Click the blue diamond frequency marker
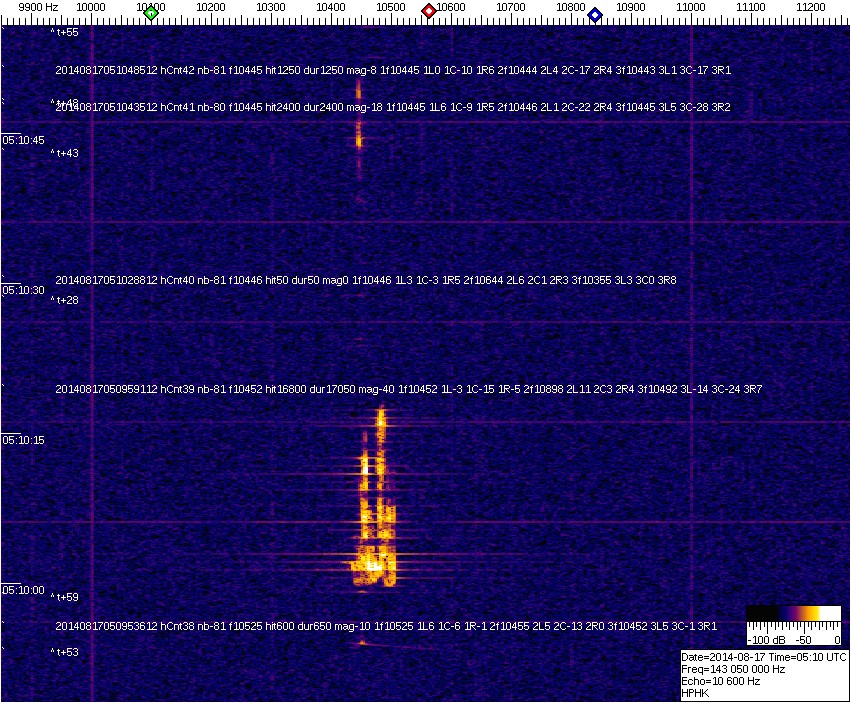This screenshot has width=851, height=703. click(595, 14)
